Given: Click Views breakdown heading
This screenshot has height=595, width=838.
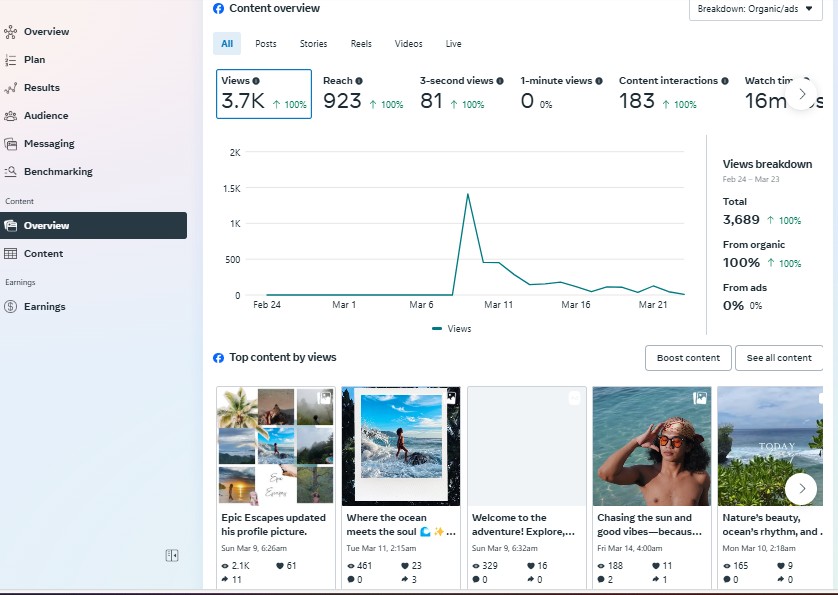Looking at the screenshot, I should point(767,164).
